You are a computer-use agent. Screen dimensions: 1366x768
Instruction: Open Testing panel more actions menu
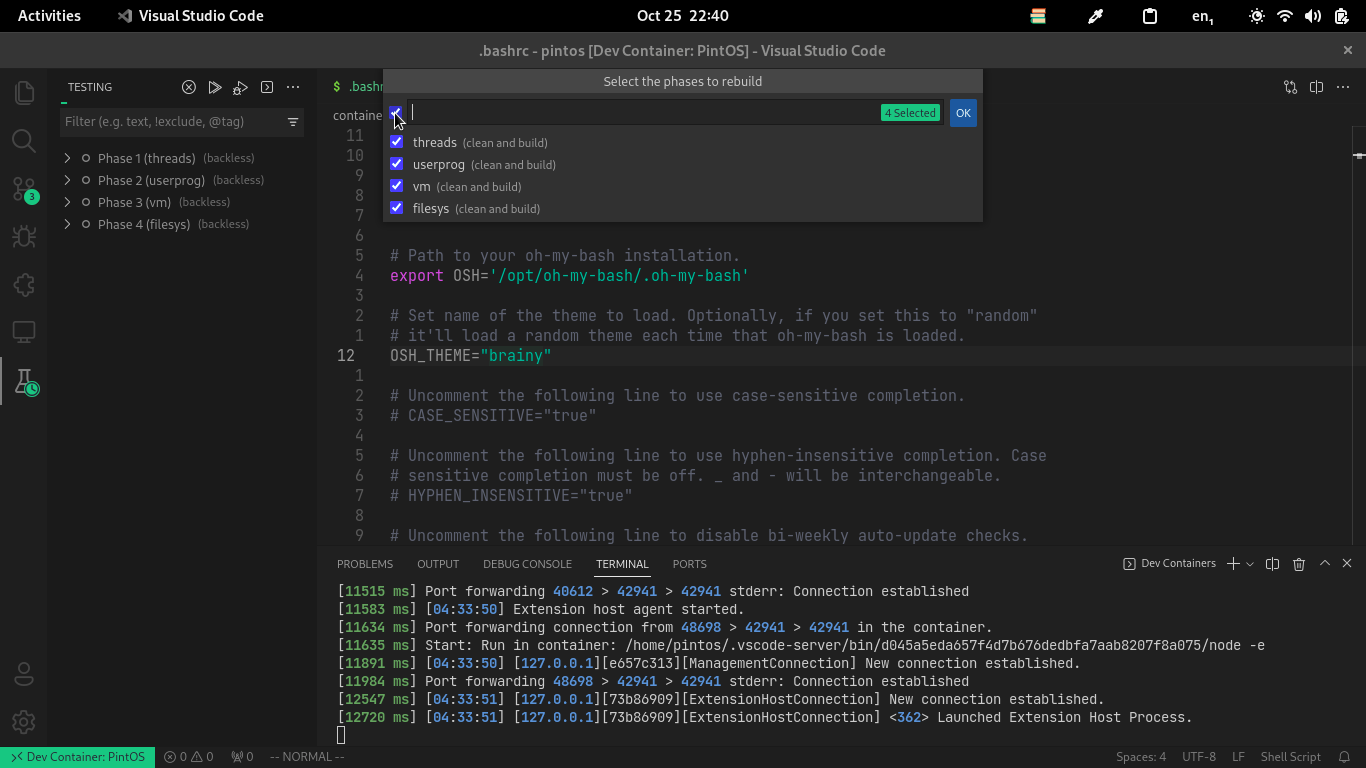point(293,87)
